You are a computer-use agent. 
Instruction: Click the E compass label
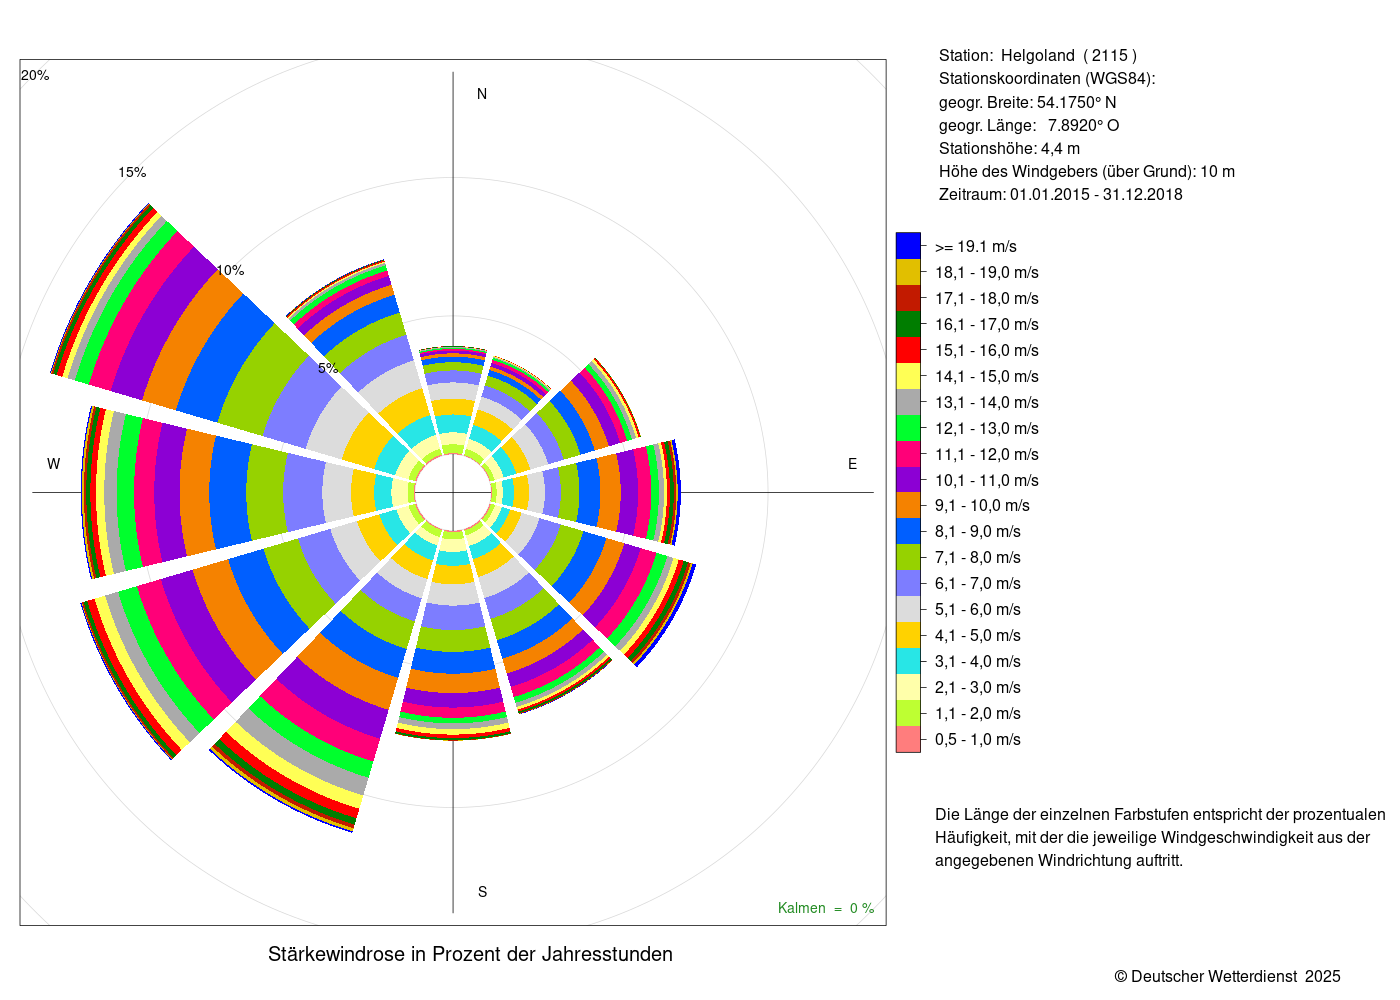pos(853,464)
